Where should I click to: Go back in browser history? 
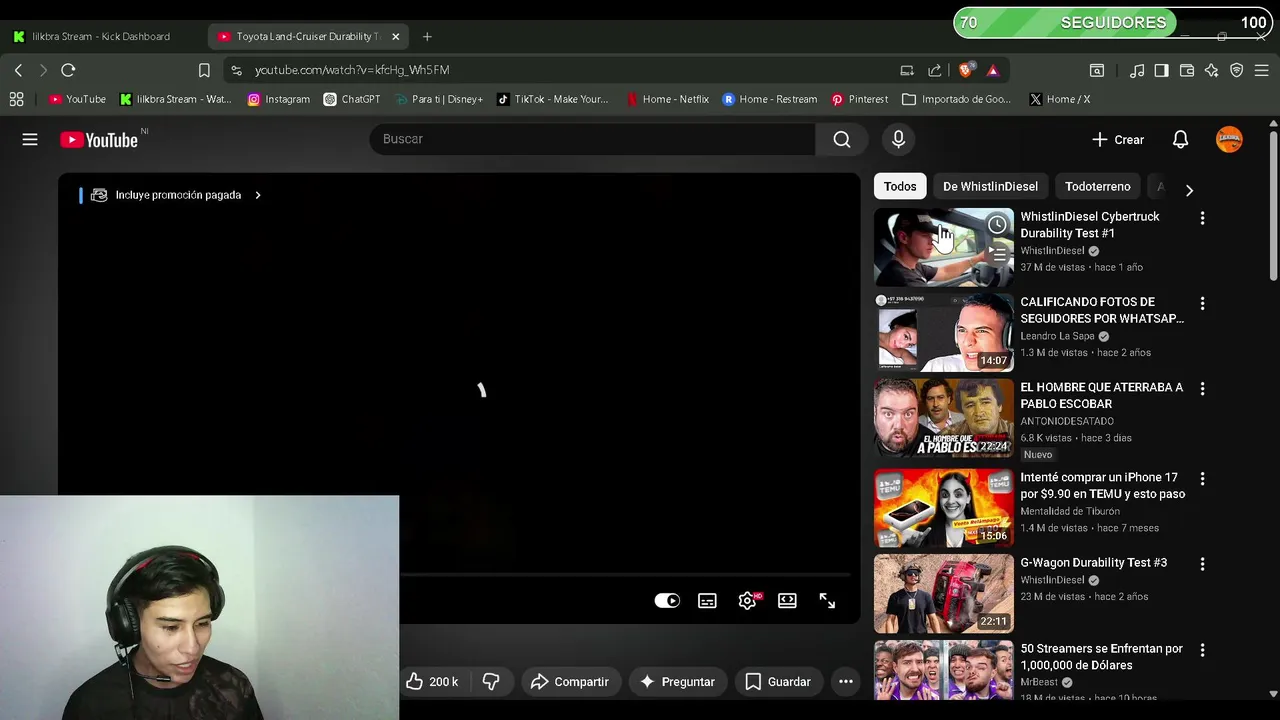pos(18,70)
